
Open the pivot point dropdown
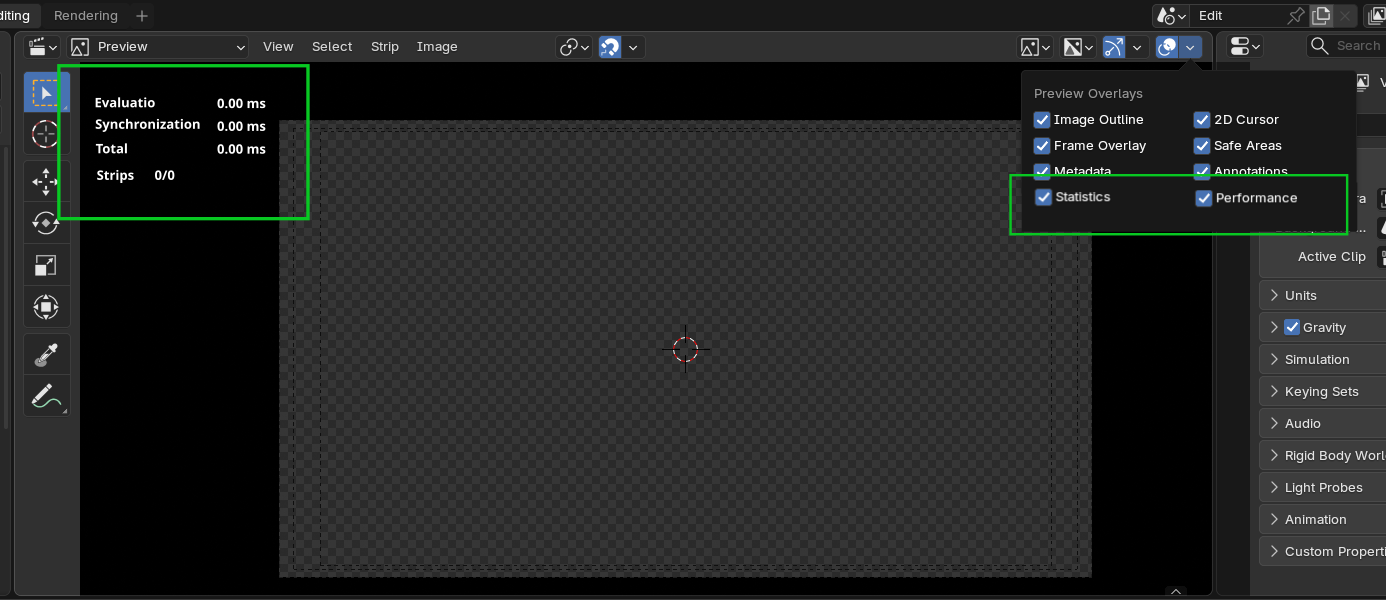(573, 47)
